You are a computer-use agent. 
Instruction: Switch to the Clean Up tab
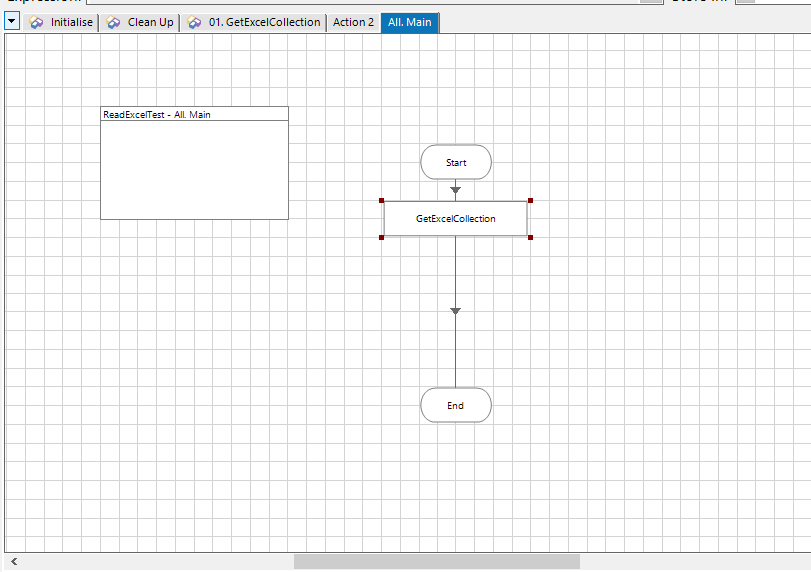(x=140, y=22)
